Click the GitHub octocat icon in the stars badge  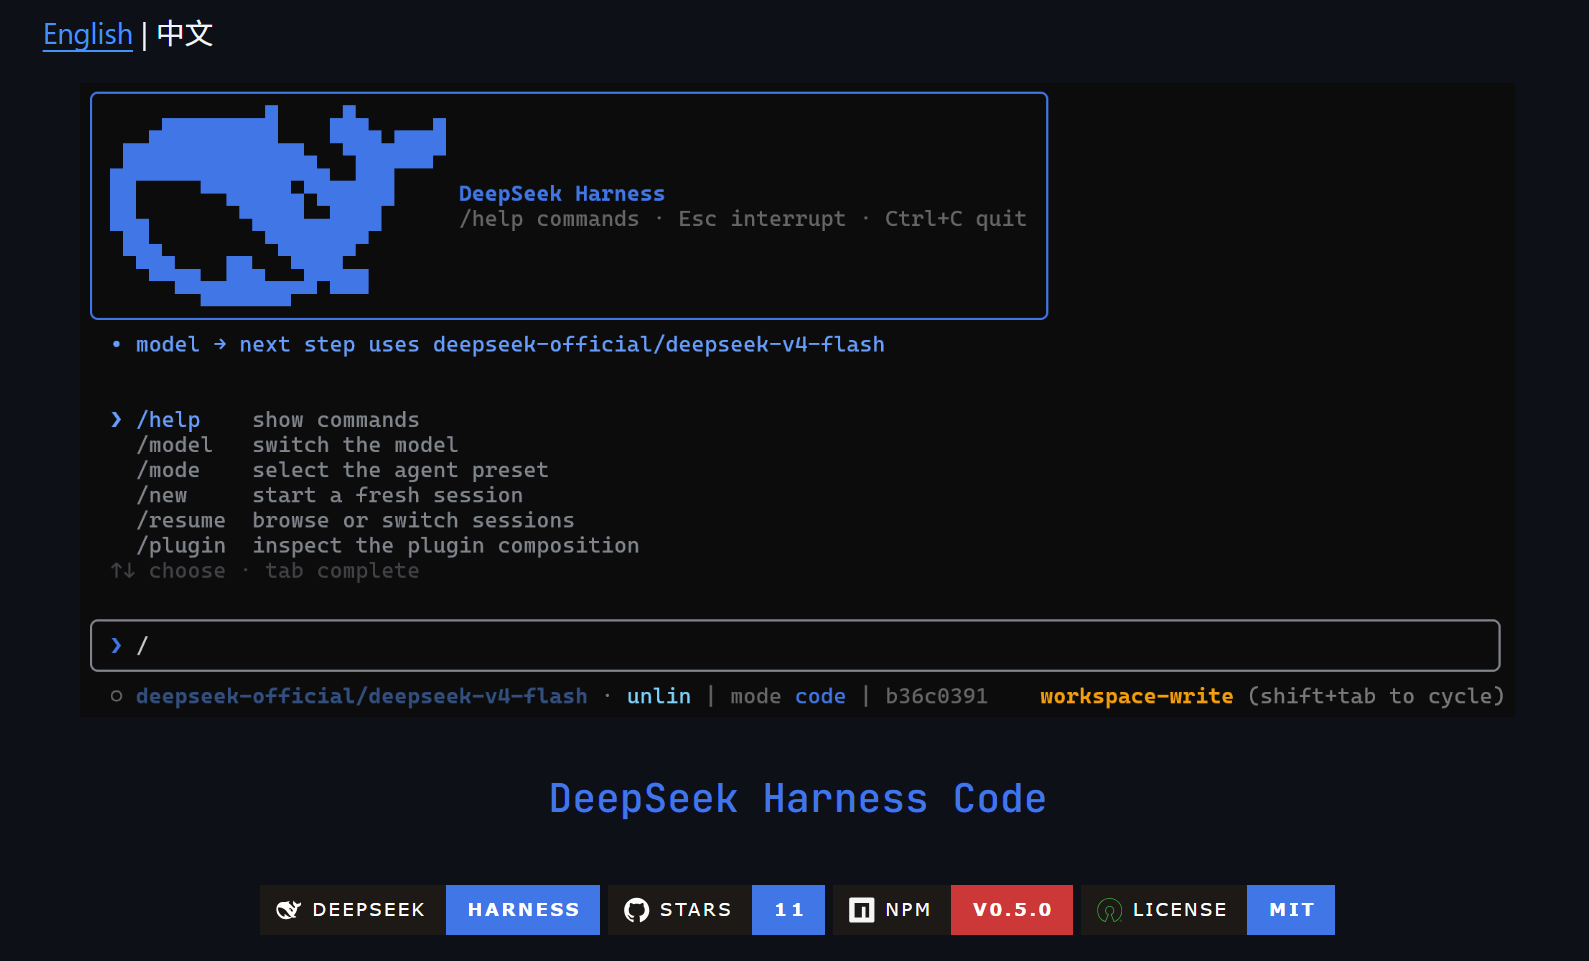[x=636, y=910]
